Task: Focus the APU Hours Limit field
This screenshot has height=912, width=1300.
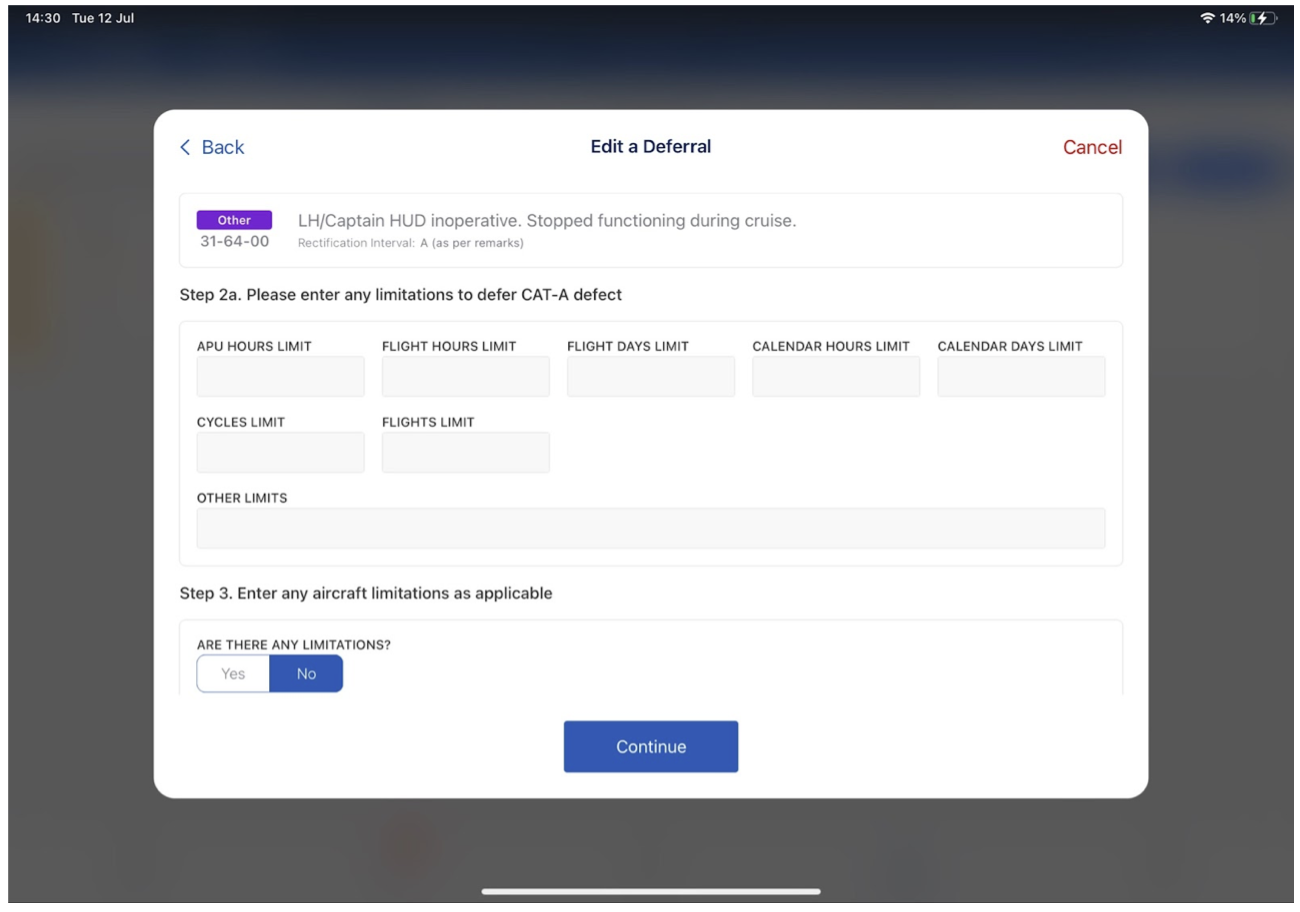Action: 281,377
